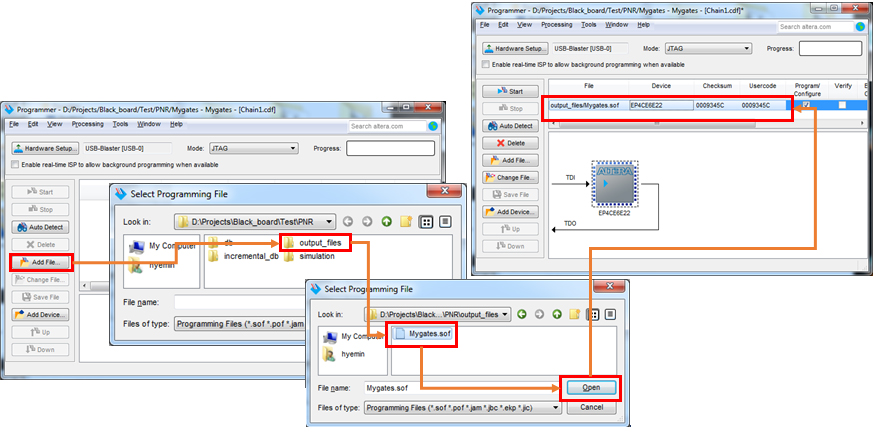Open the Window menu in the right Programmer window
This screenshot has height=433, width=875.
pos(617,25)
